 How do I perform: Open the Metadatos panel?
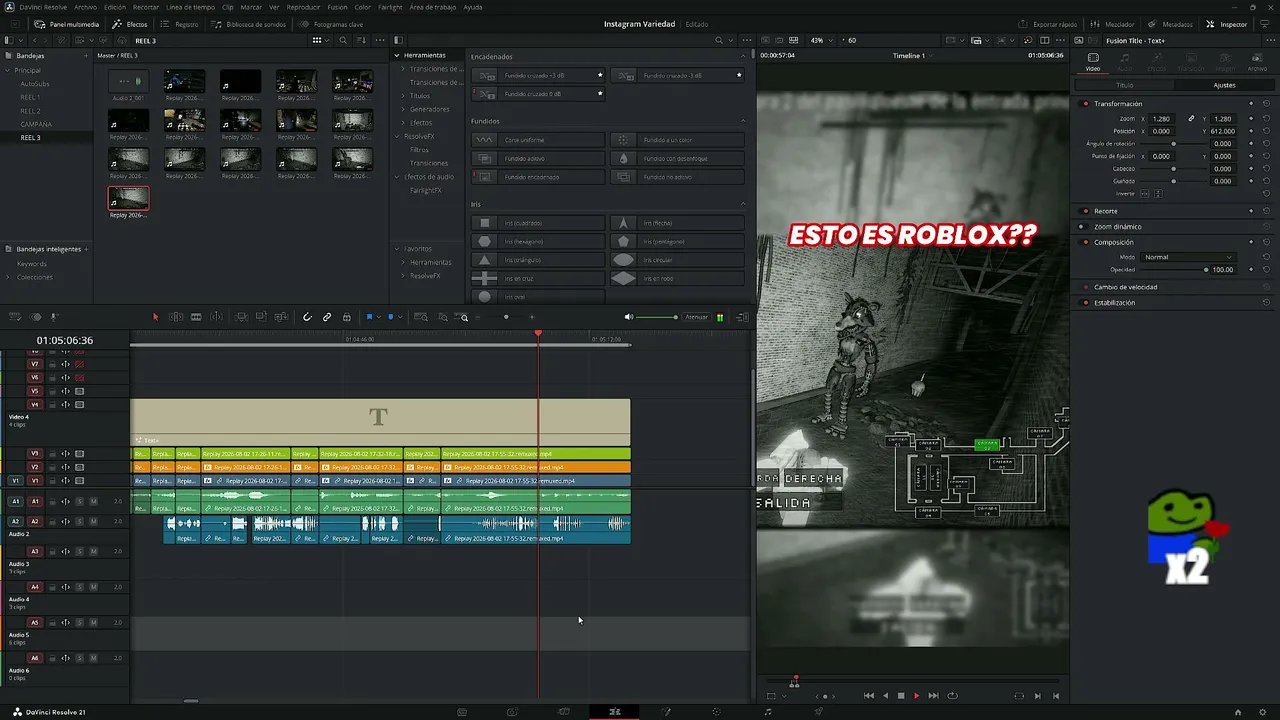click(1169, 24)
